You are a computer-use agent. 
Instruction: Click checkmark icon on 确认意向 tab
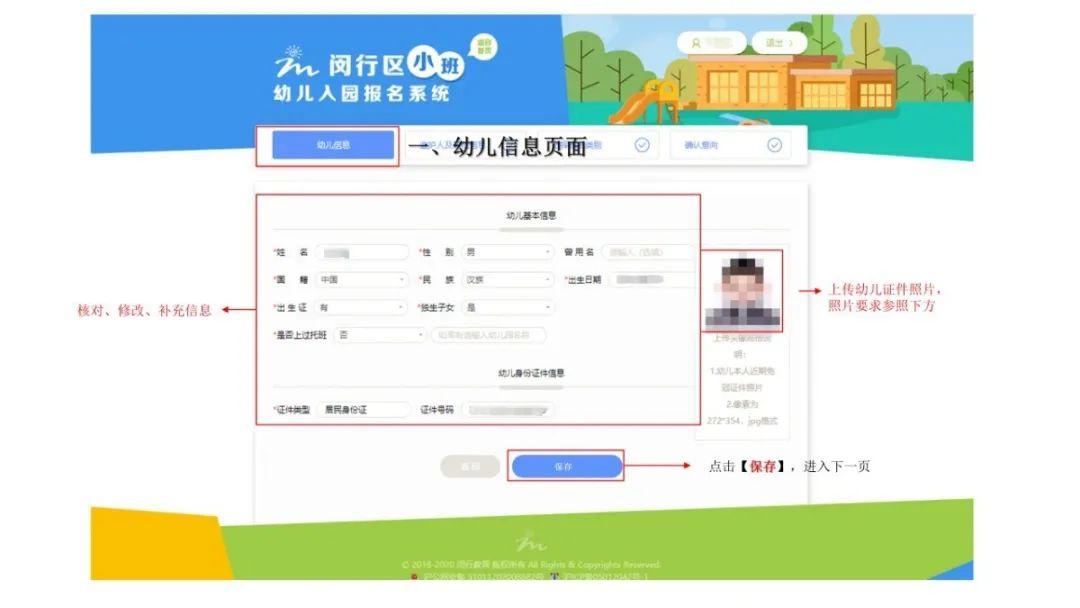tap(775, 145)
